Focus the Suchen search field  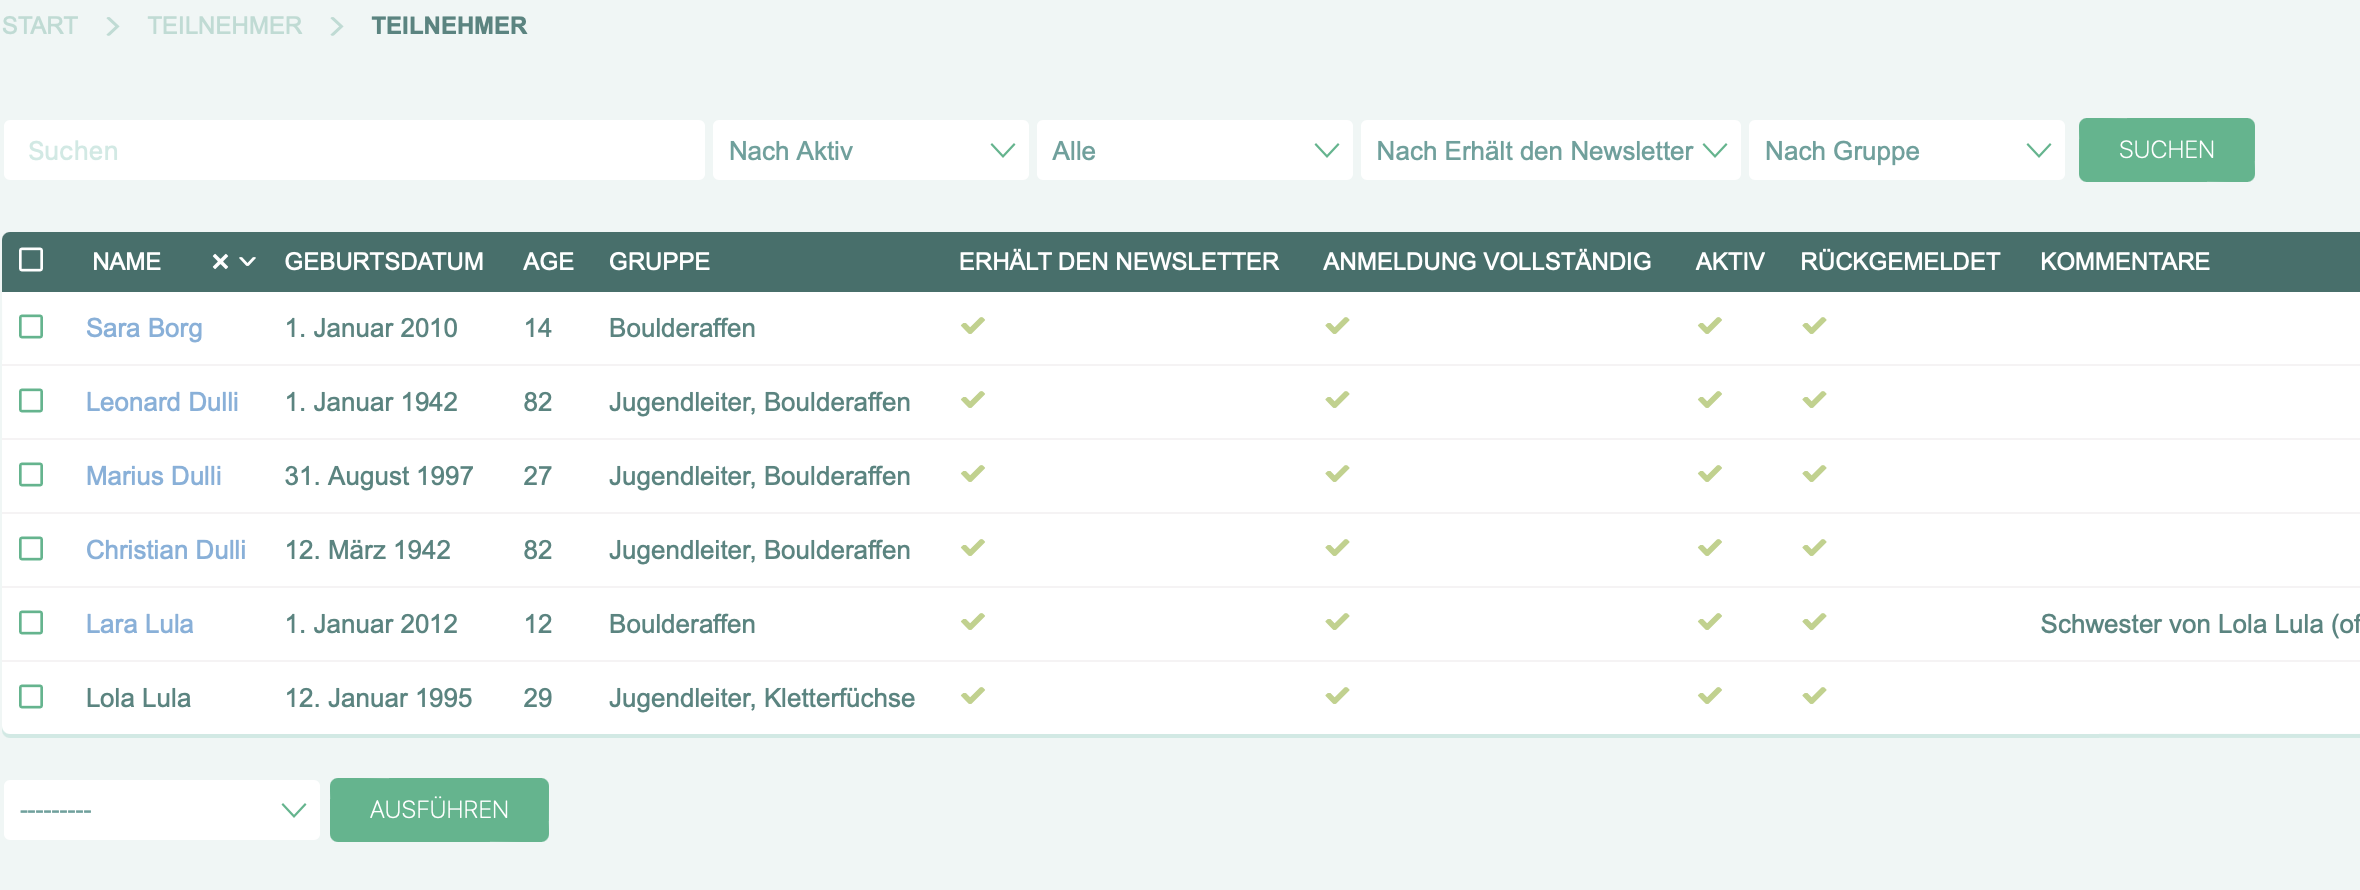(355, 151)
